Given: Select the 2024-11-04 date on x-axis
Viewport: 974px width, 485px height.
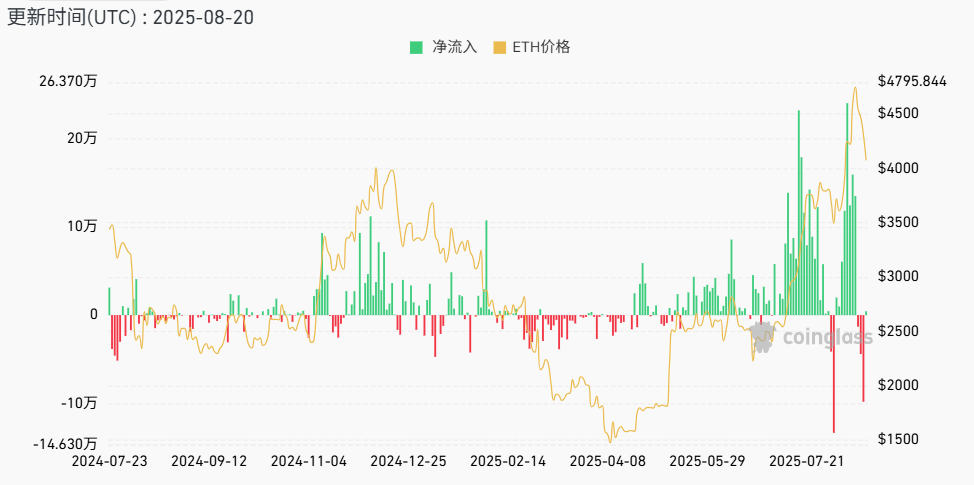Looking at the screenshot, I should pyautogui.click(x=309, y=462).
